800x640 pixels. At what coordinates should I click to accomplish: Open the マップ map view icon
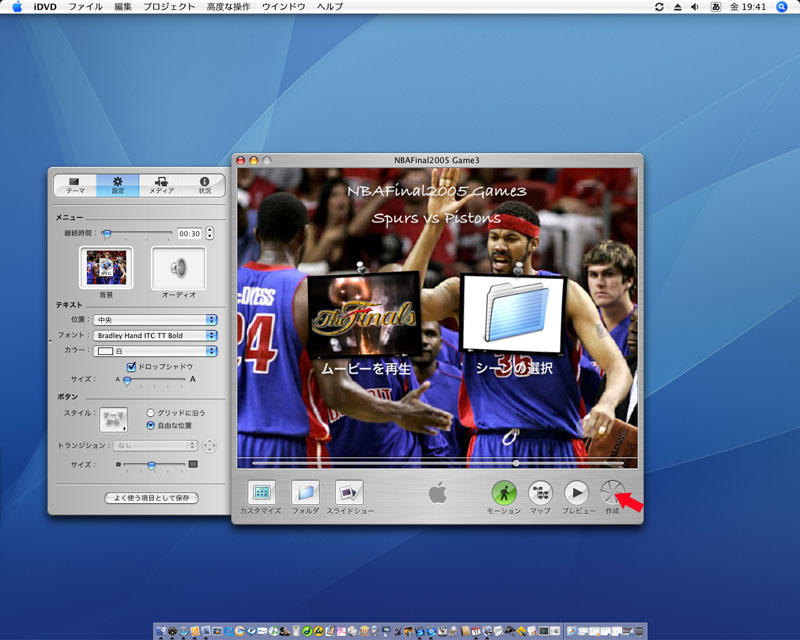540,492
